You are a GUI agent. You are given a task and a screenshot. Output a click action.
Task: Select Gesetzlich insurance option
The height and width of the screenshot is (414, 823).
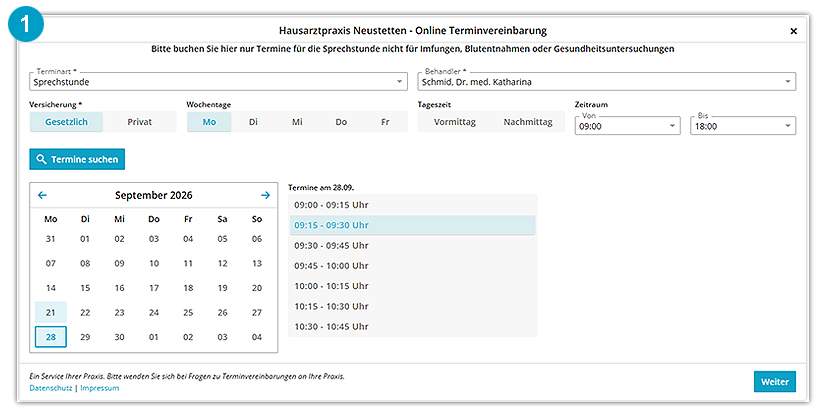tap(66, 122)
